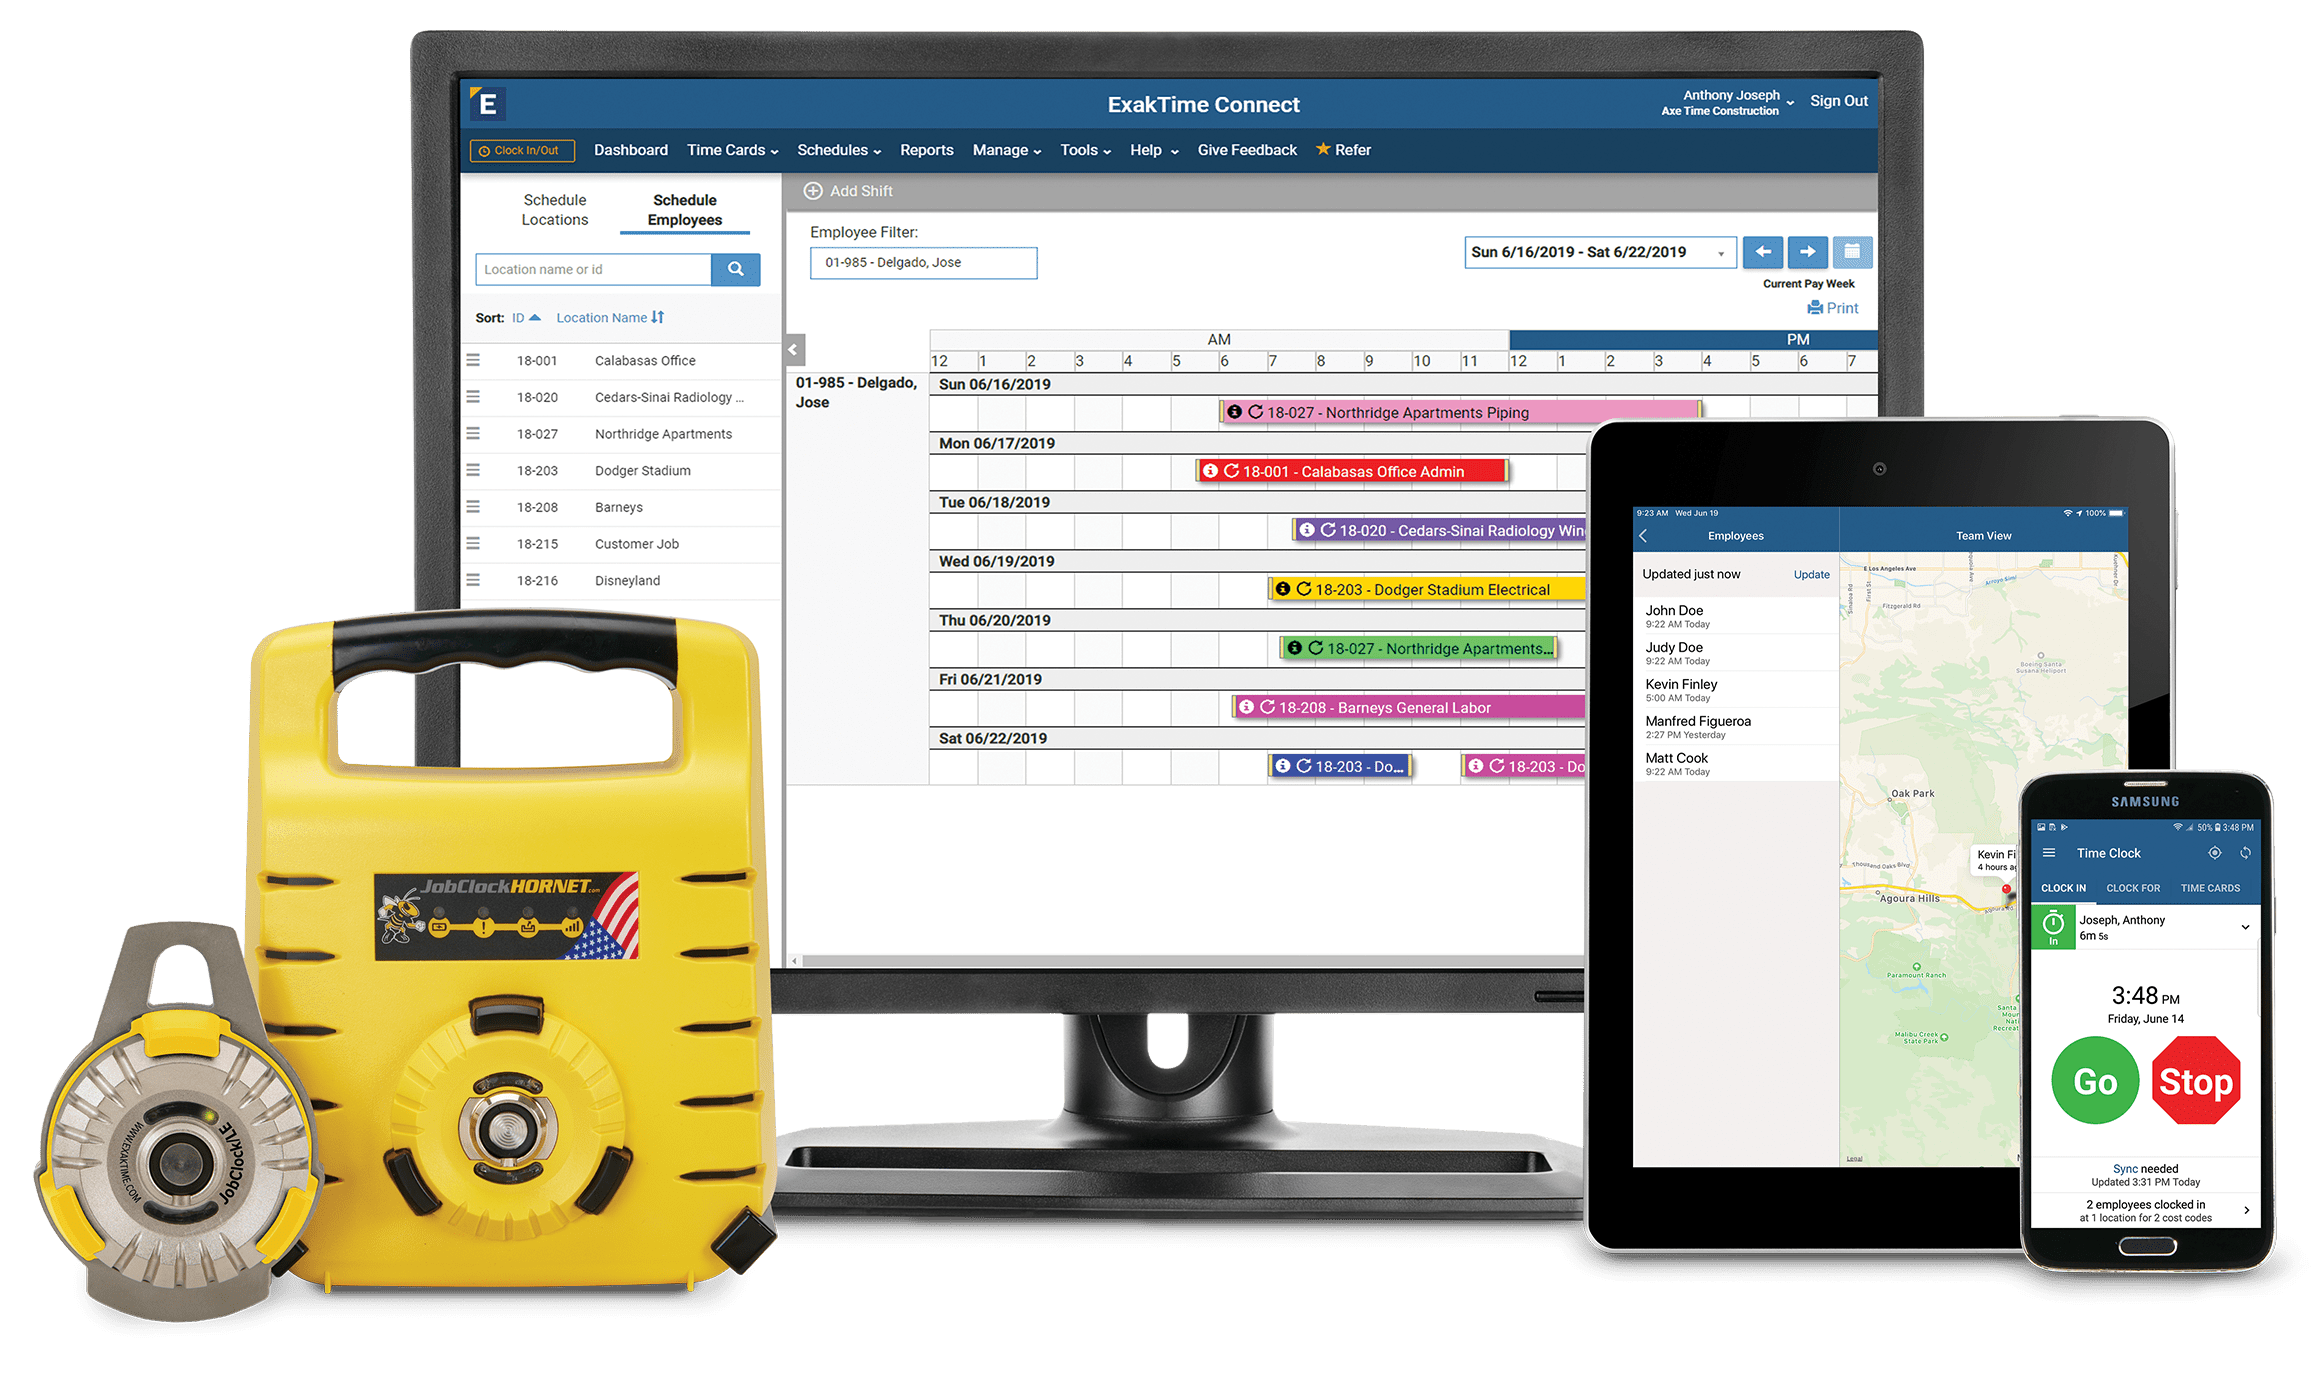The image size is (2323, 1385).
Task: Switch to CLOCK FOR tab on phone
Action: tap(2132, 888)
